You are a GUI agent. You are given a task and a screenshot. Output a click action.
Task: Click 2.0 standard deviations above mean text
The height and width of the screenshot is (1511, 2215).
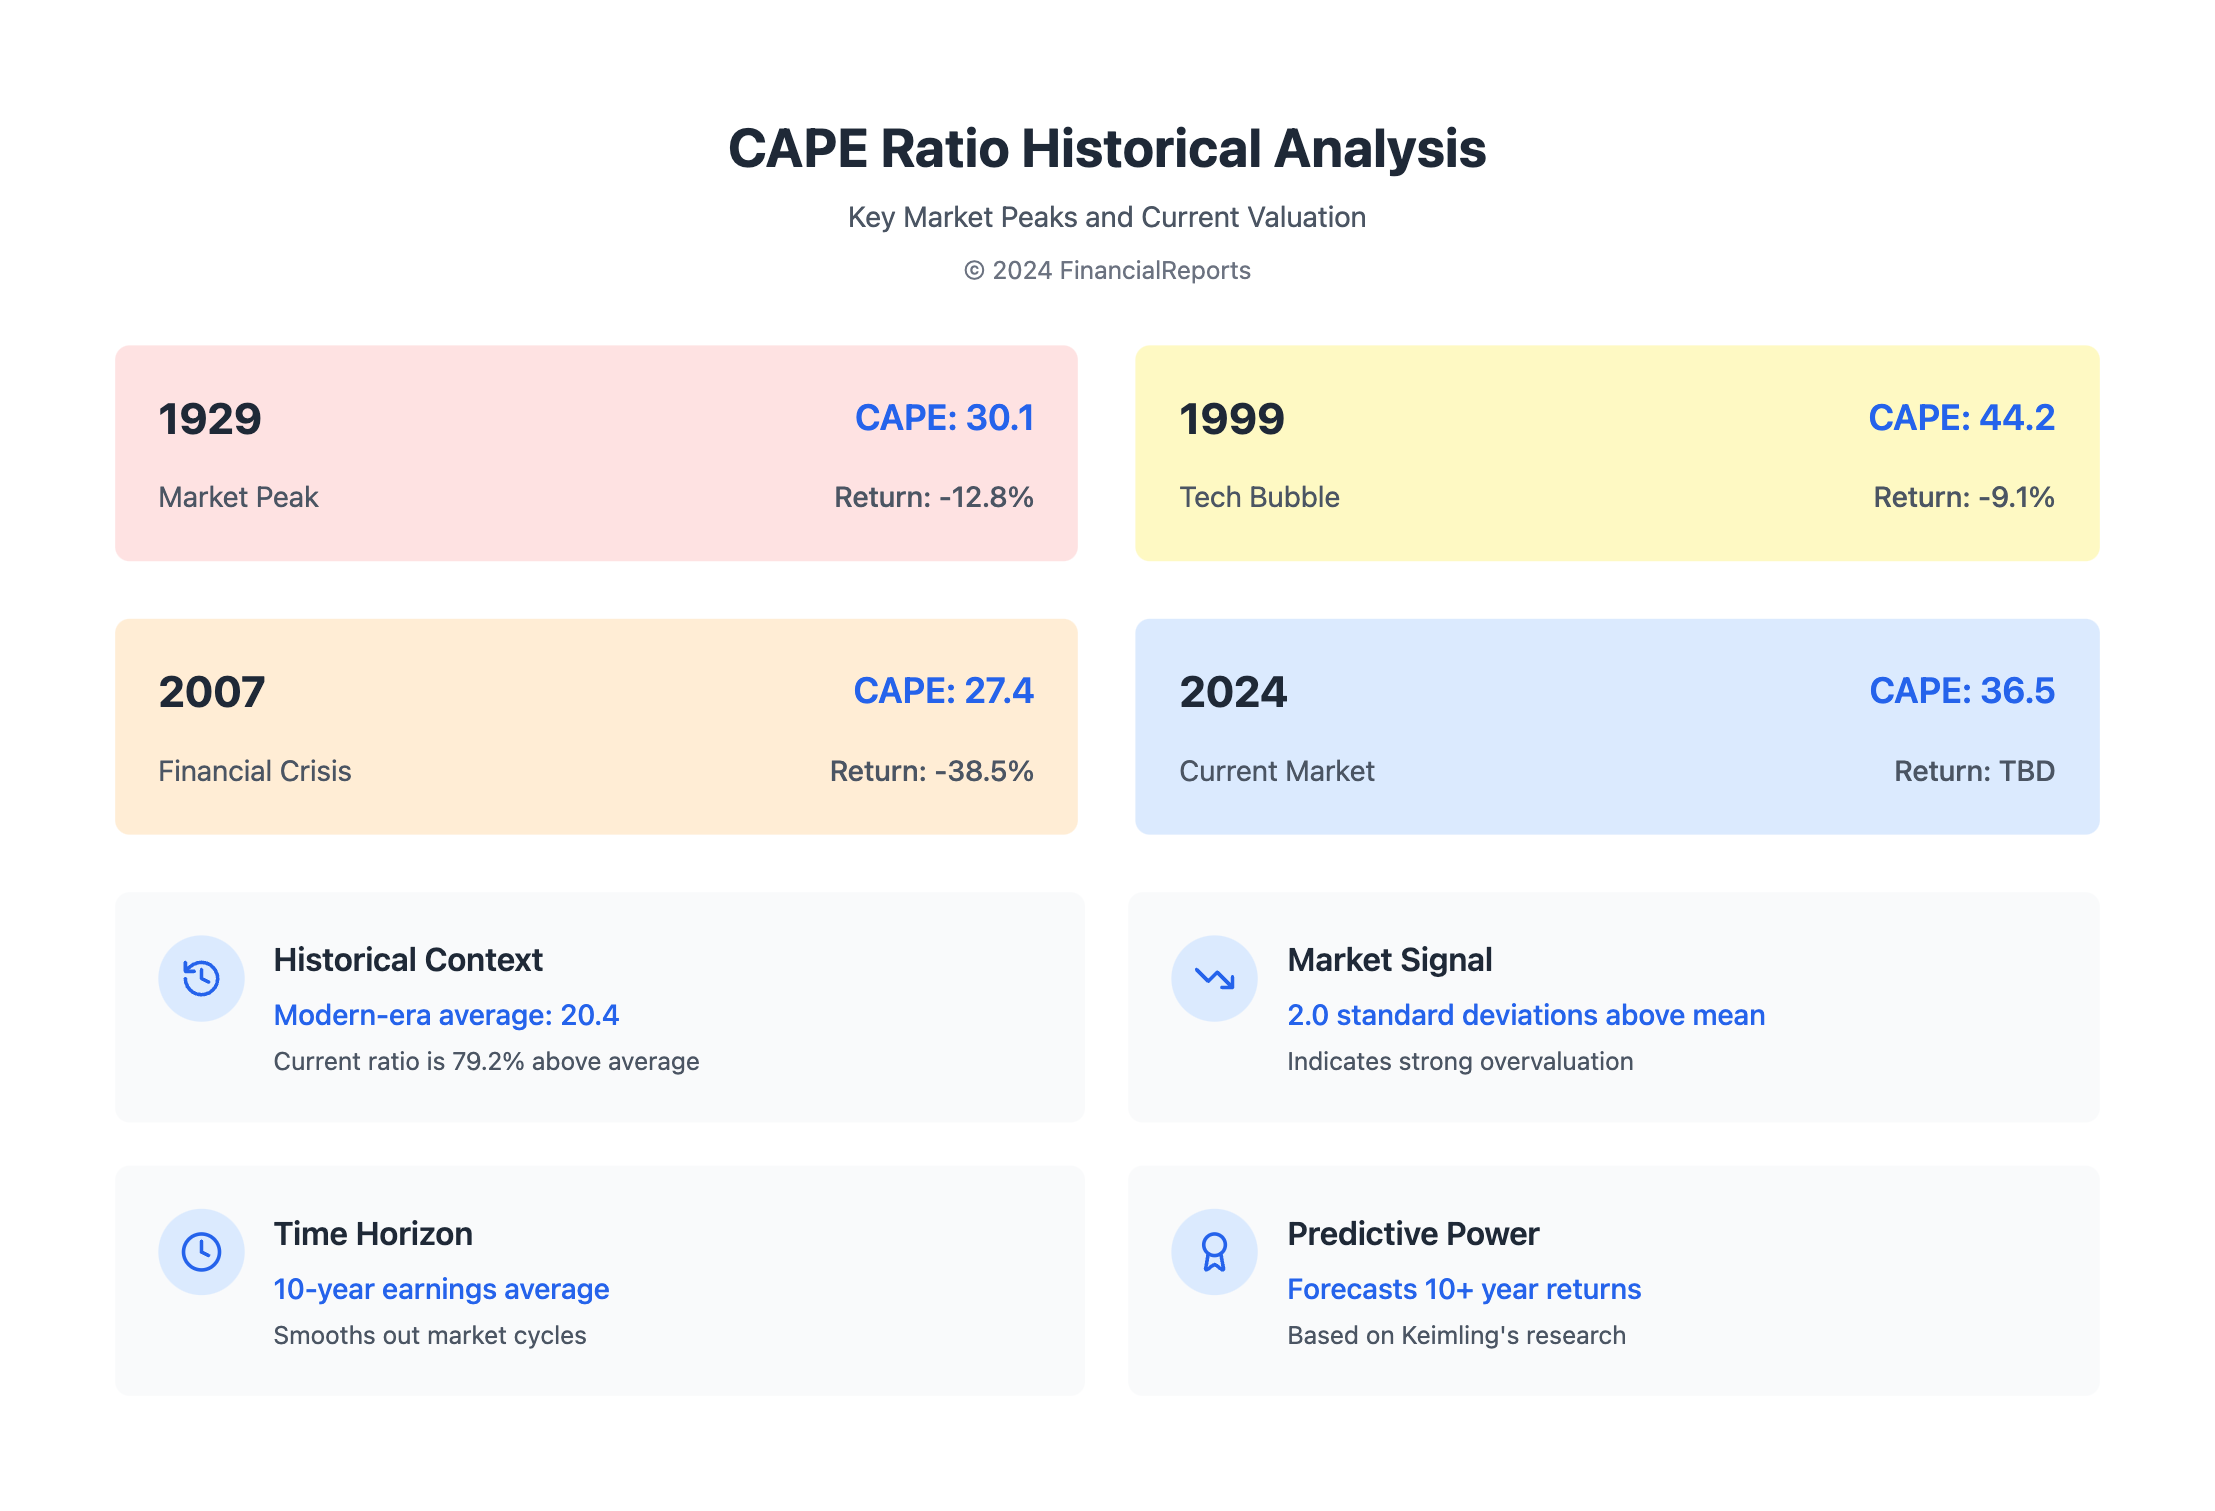pyautogui.click(x=1526, y=1015)
